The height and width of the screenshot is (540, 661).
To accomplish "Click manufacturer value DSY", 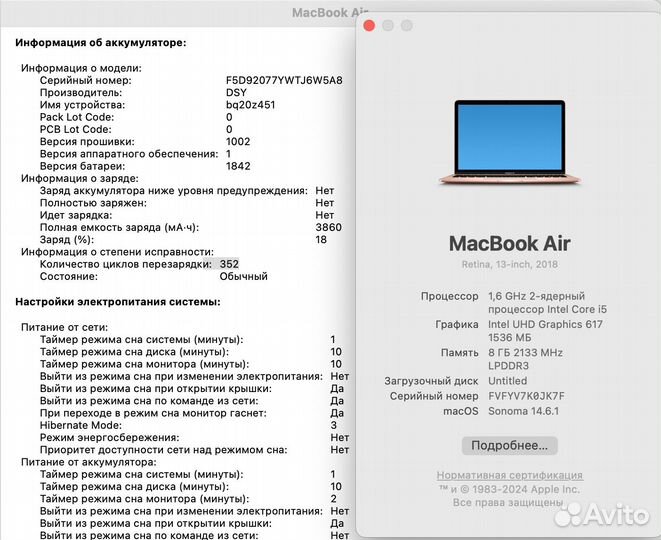I will [x=236, y=93].
